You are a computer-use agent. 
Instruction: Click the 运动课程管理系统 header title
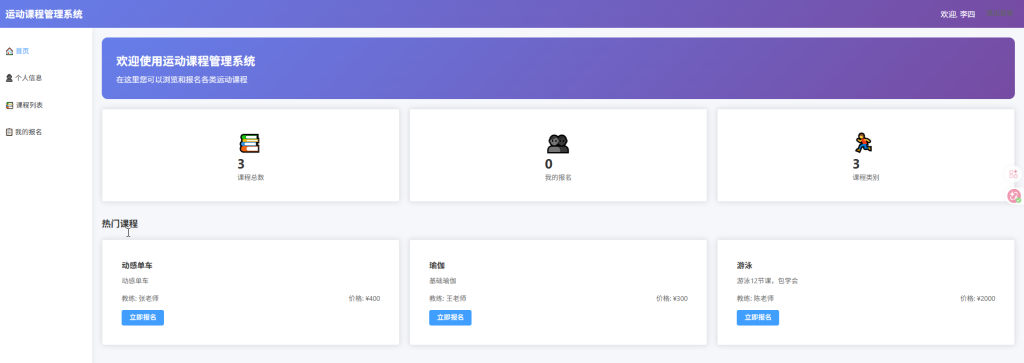click(x=44, y=14)
